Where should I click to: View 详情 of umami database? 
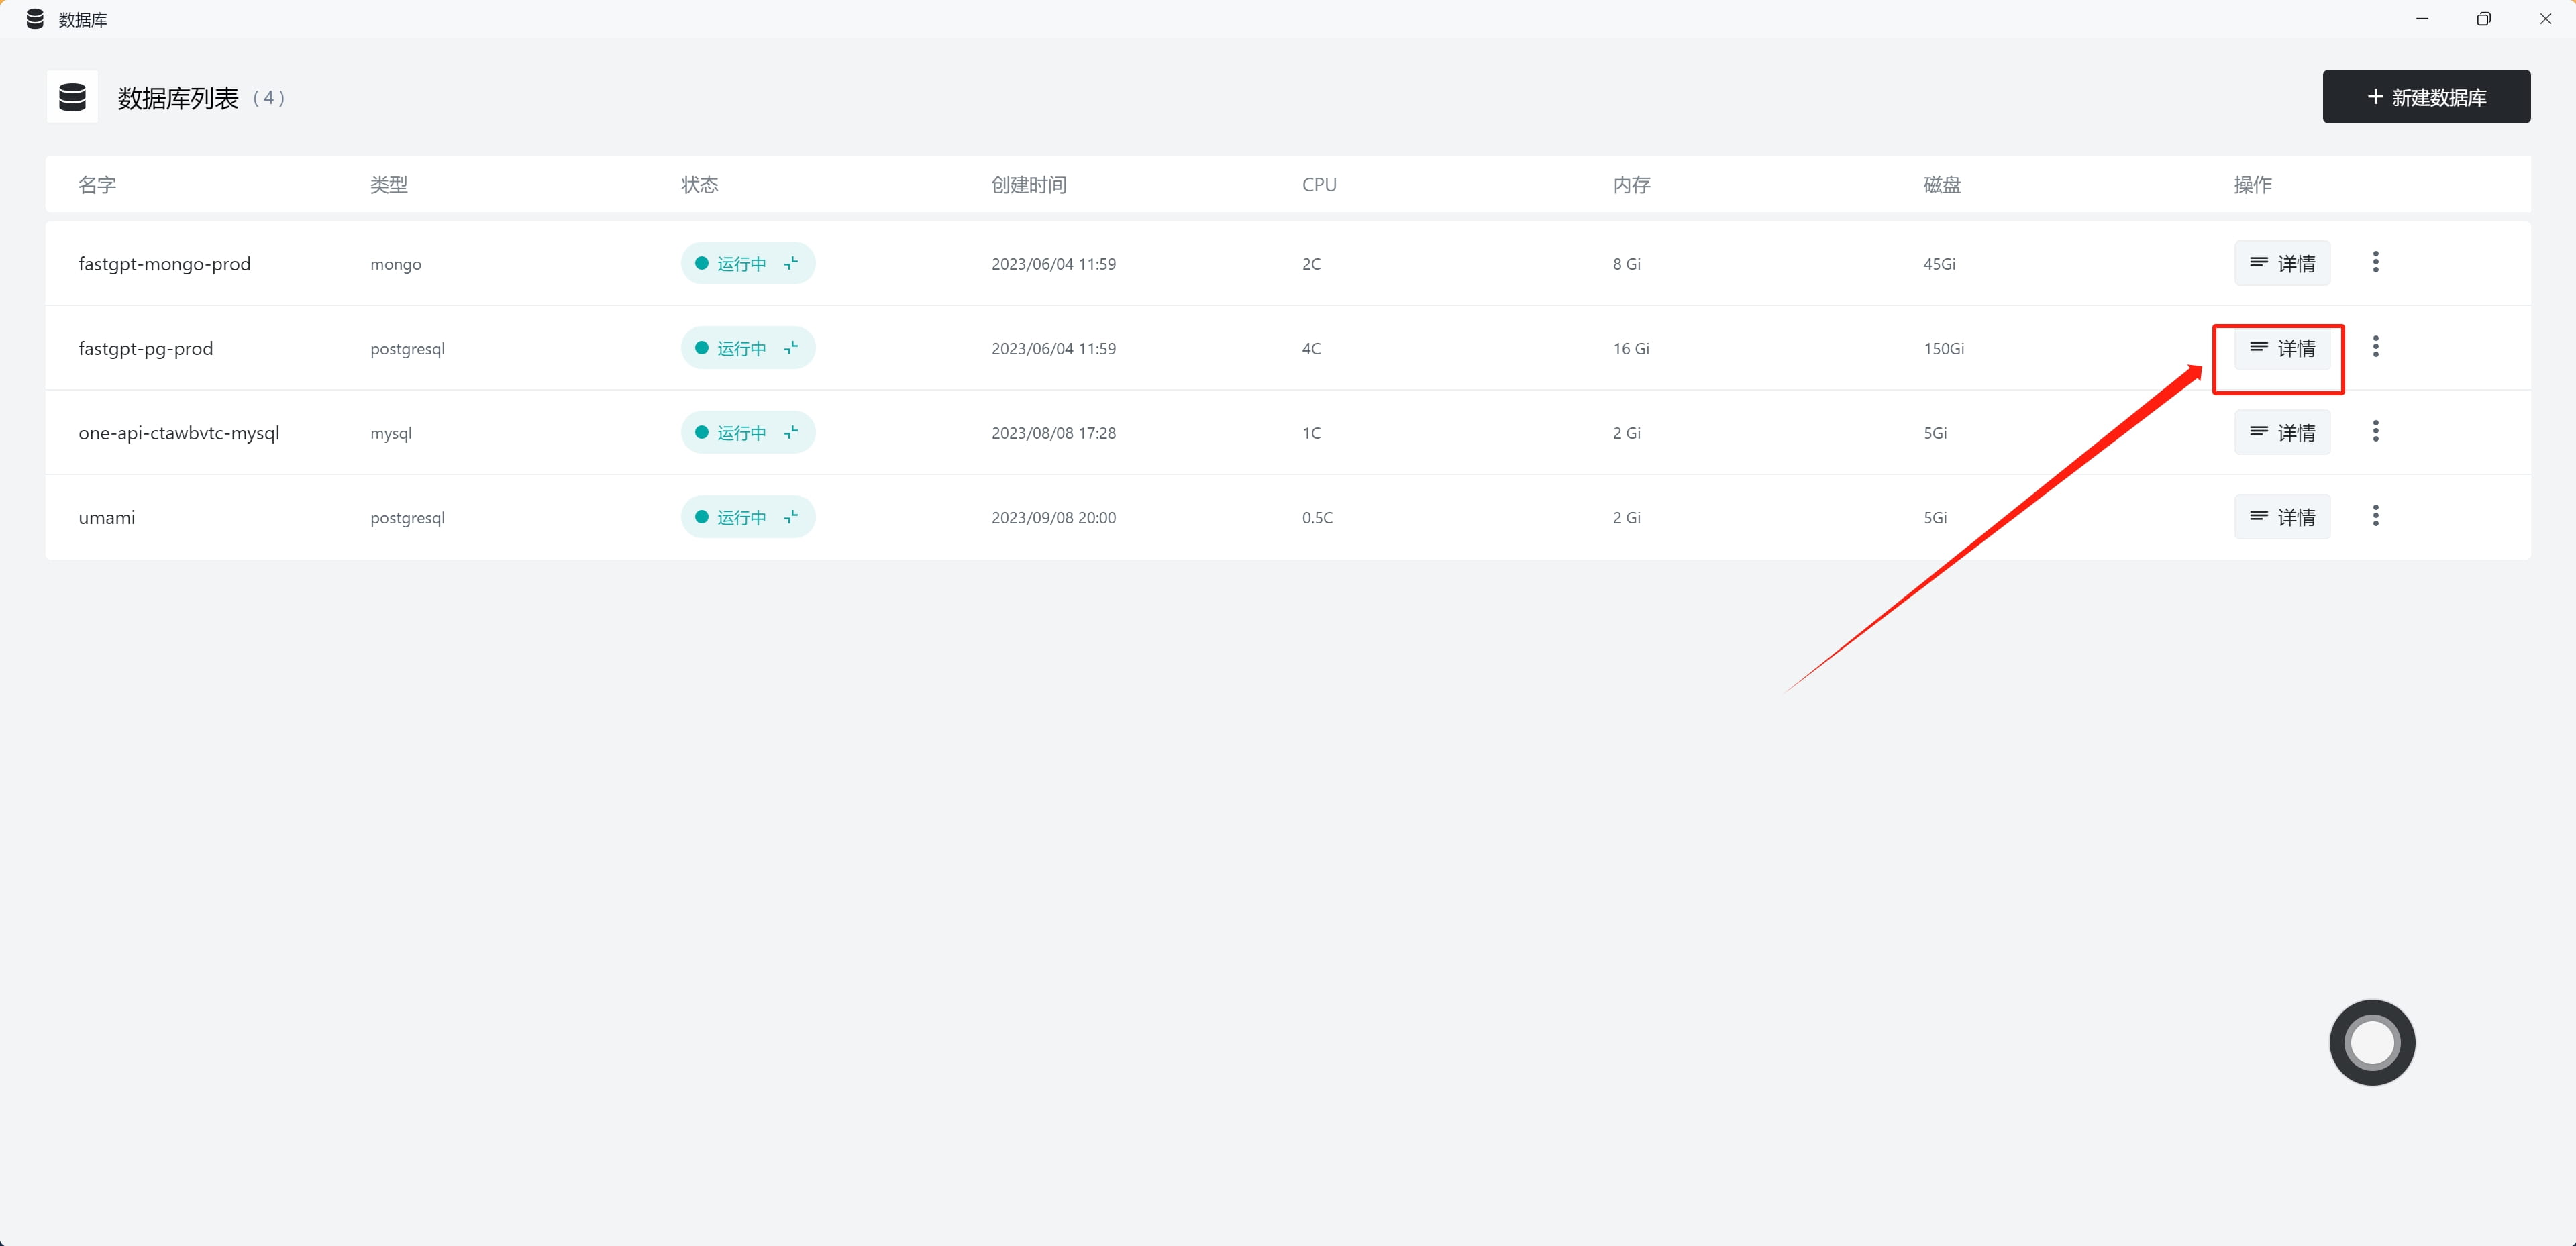pyautogui.click(x=2281, y=517)
